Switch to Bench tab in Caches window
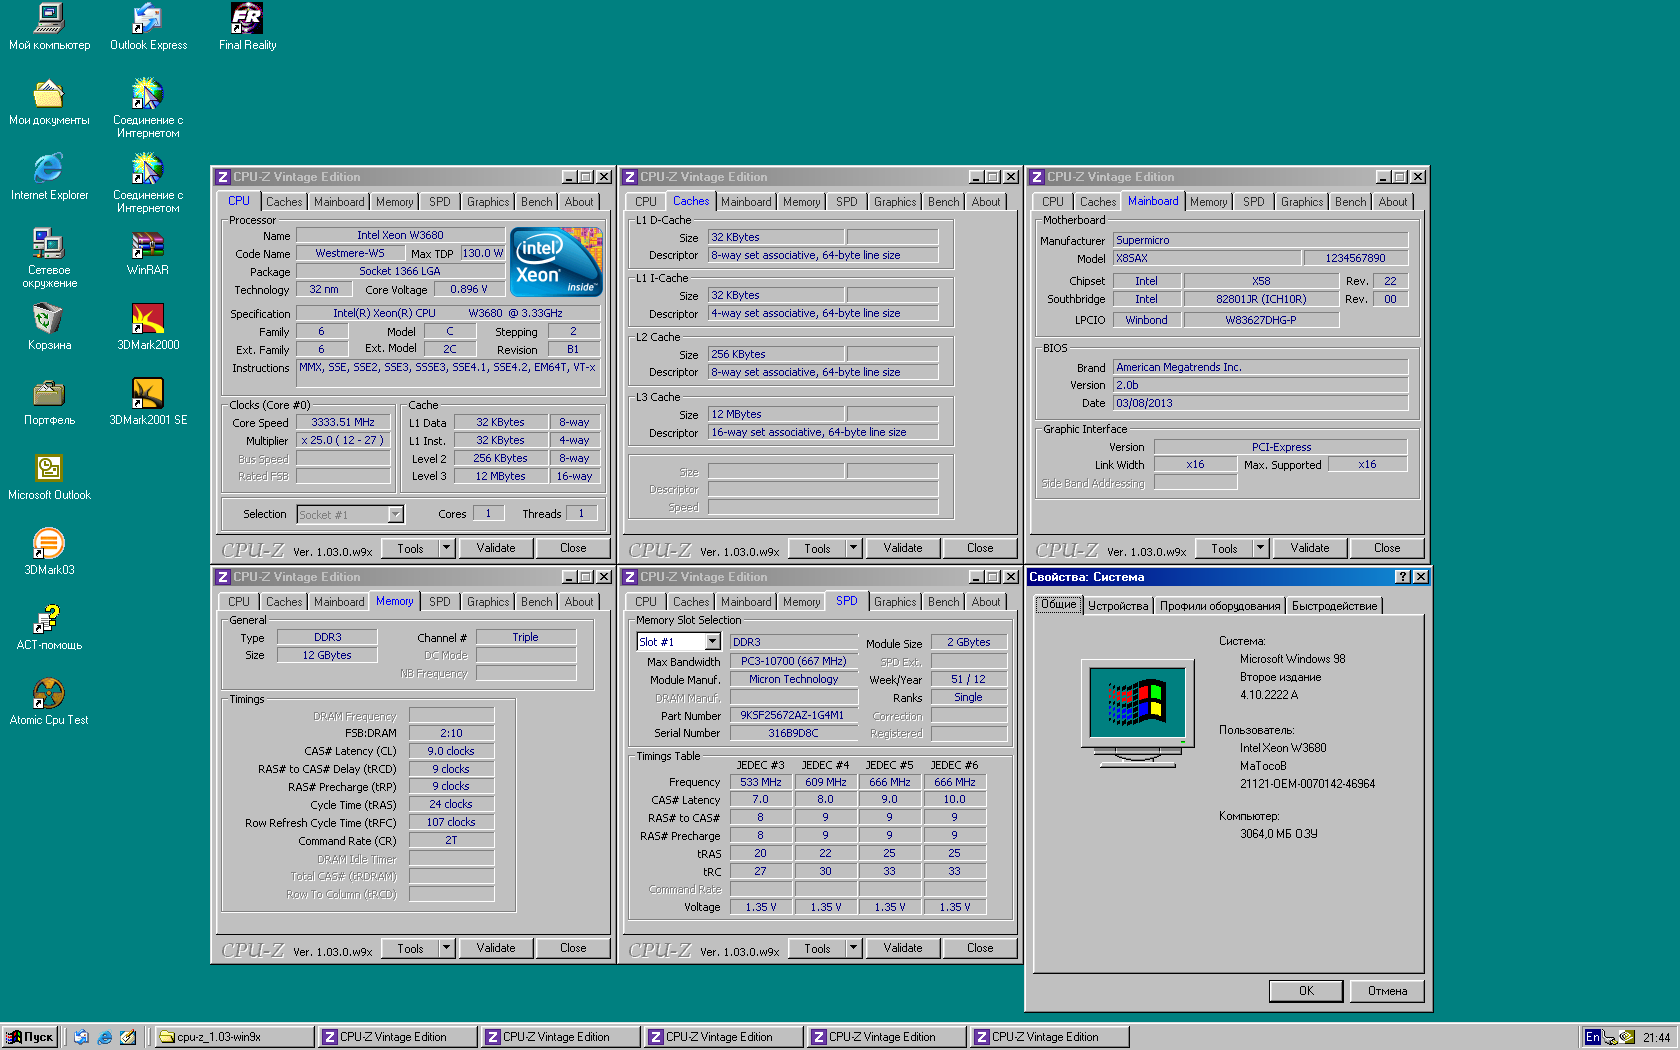The image size is (1680, 1050). click(x=942, y=202)
